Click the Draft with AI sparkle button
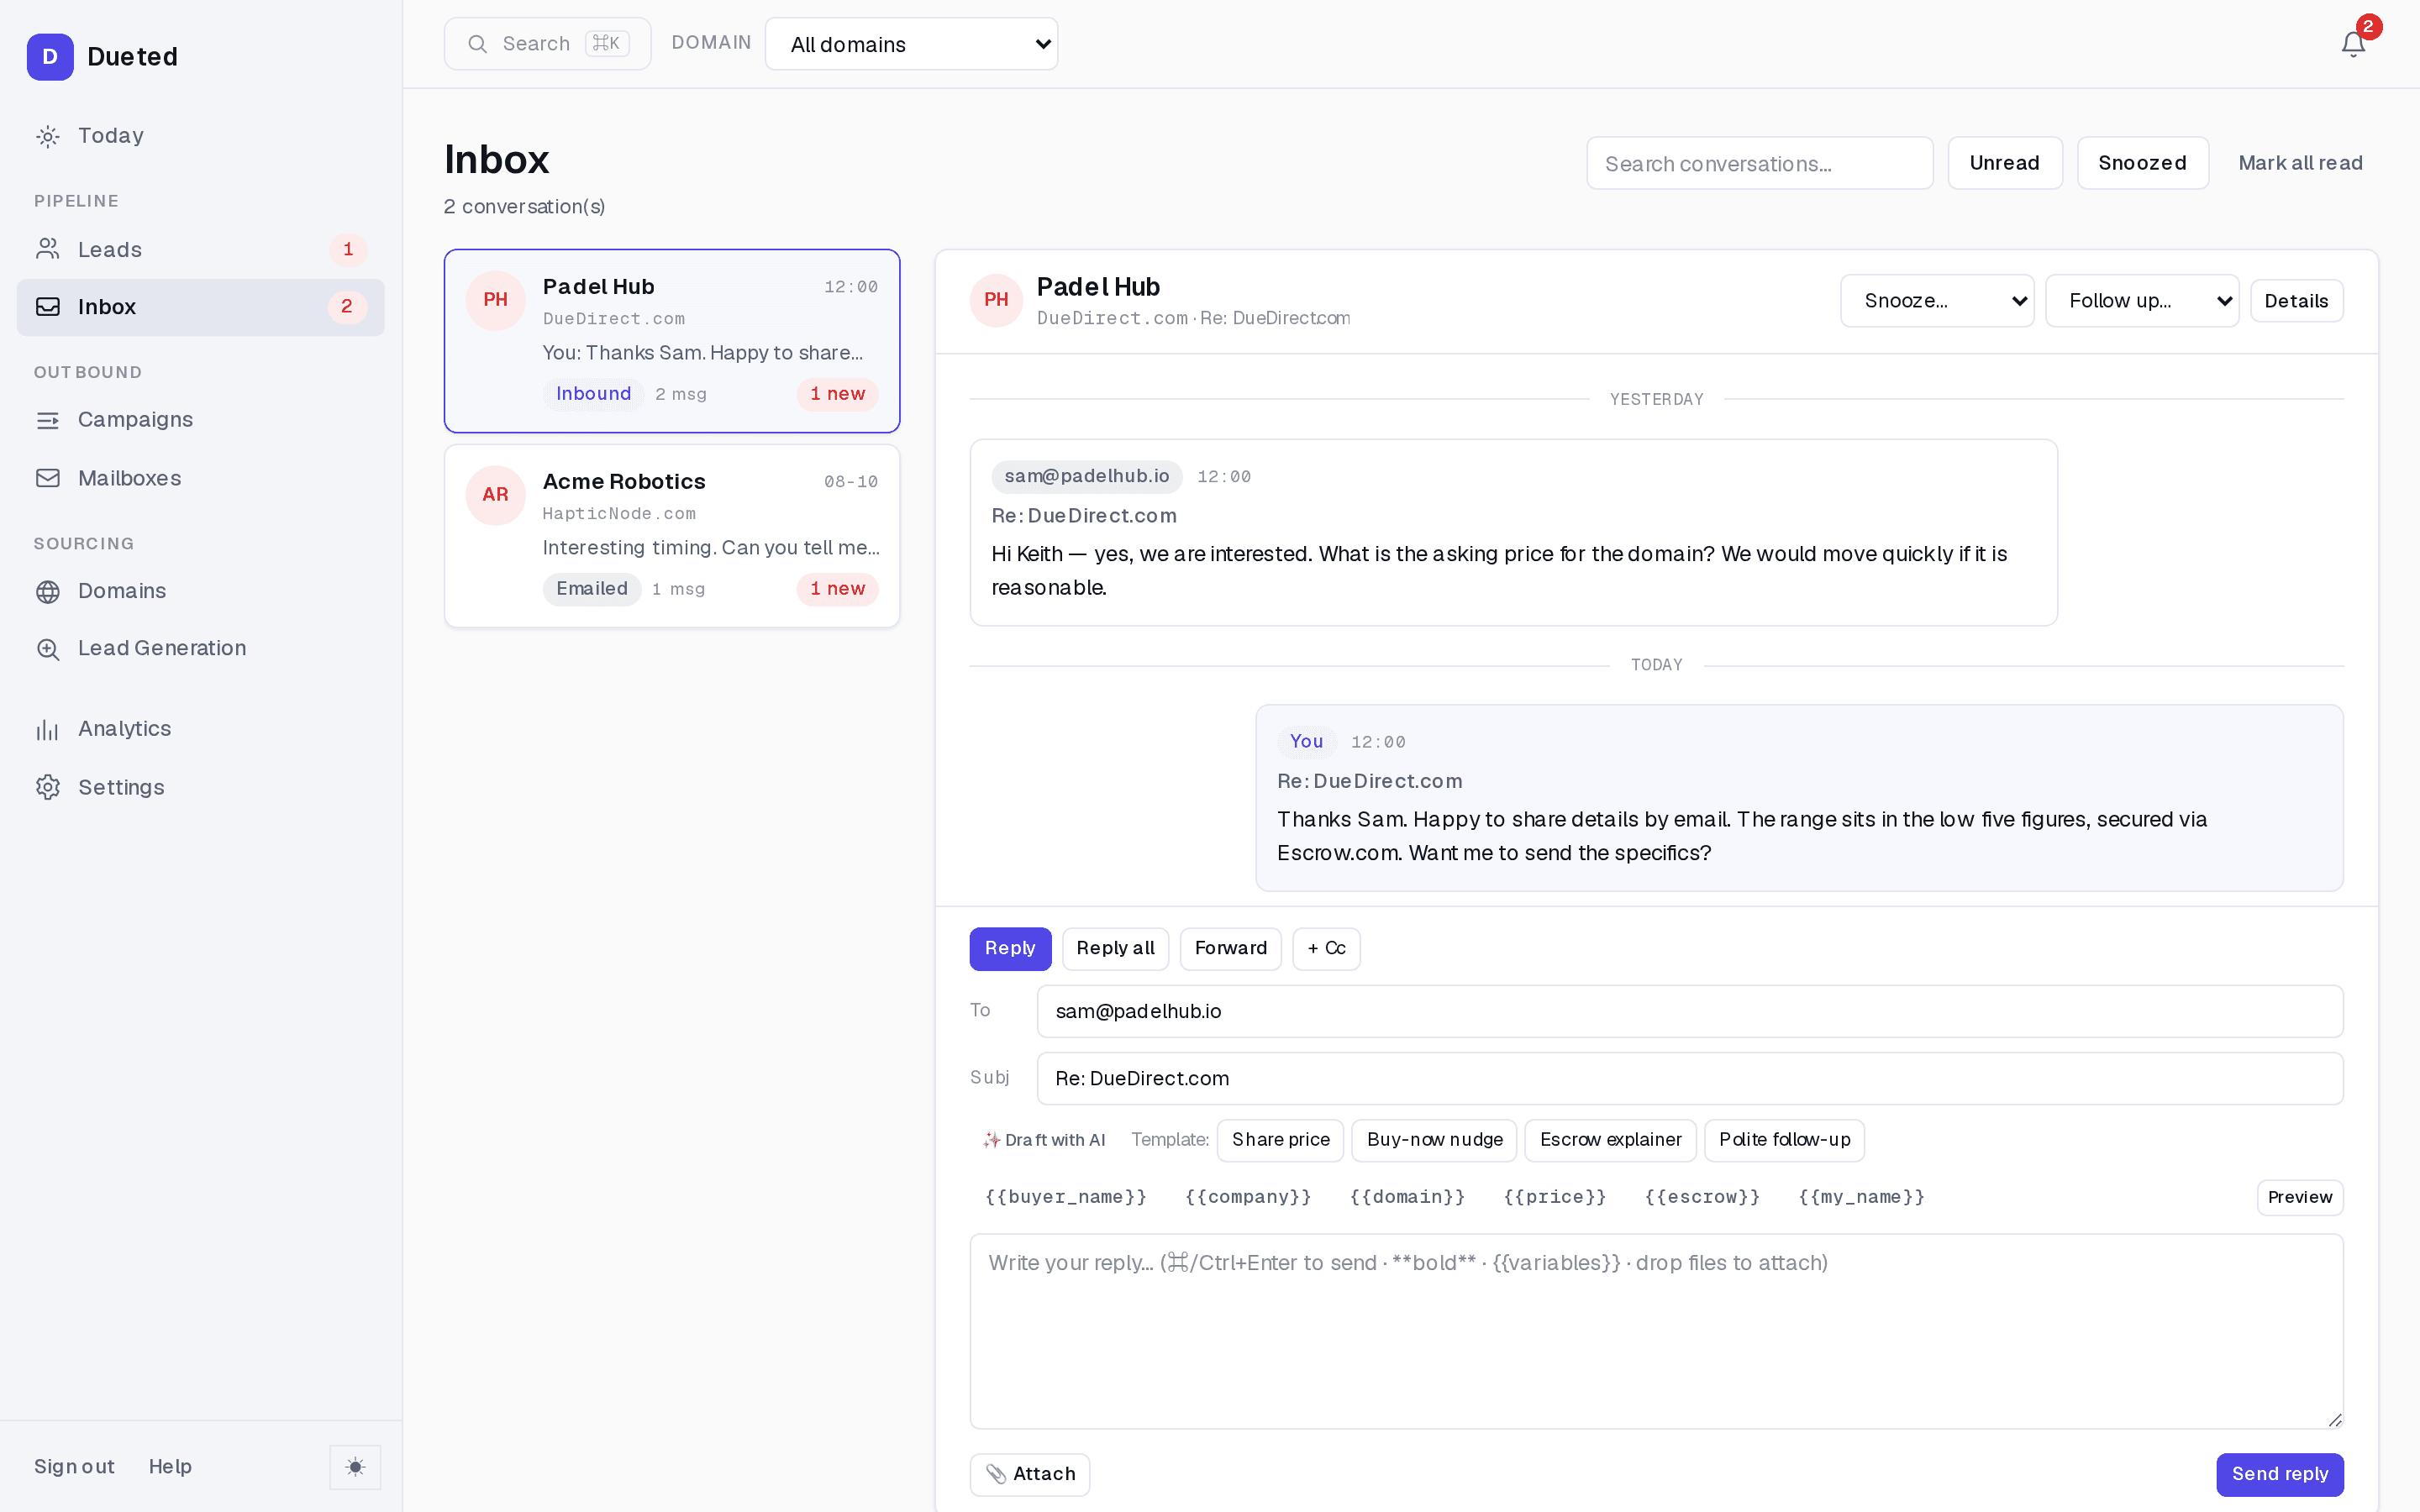This screenshot has height=1512, width=2420. point(1044,1140)
